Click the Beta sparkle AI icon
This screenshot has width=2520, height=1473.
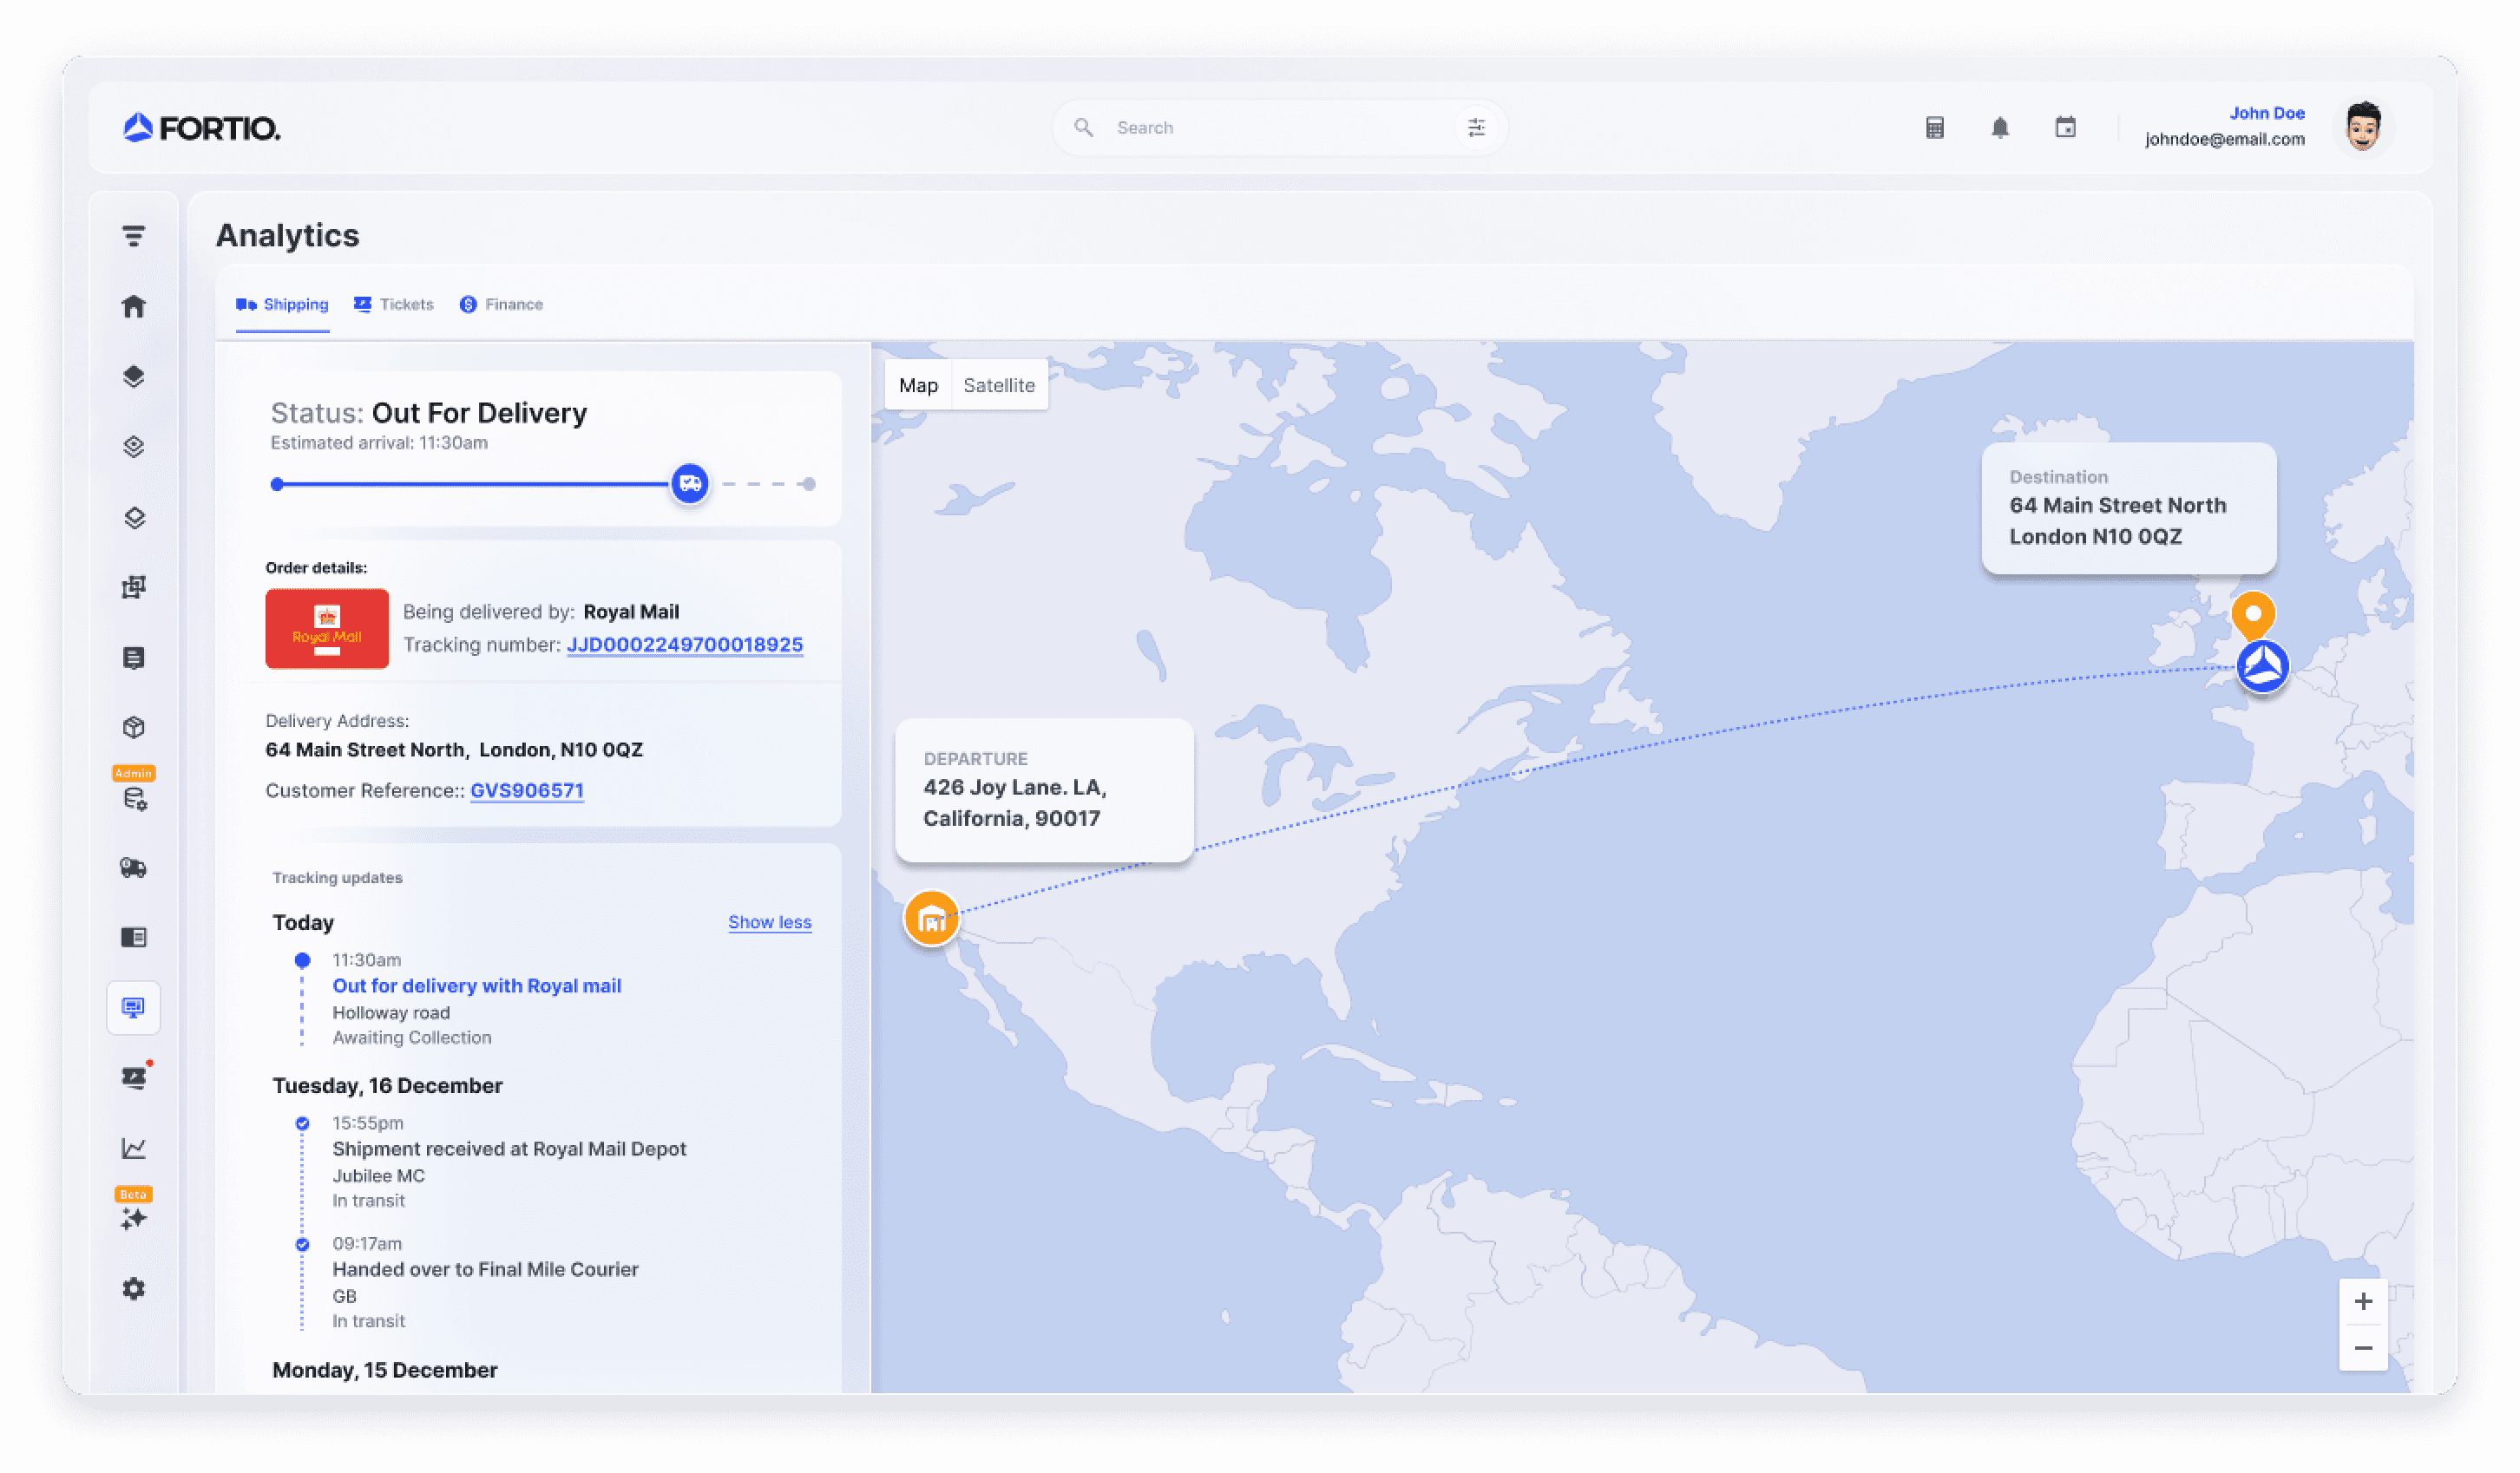coord(133,1218)
